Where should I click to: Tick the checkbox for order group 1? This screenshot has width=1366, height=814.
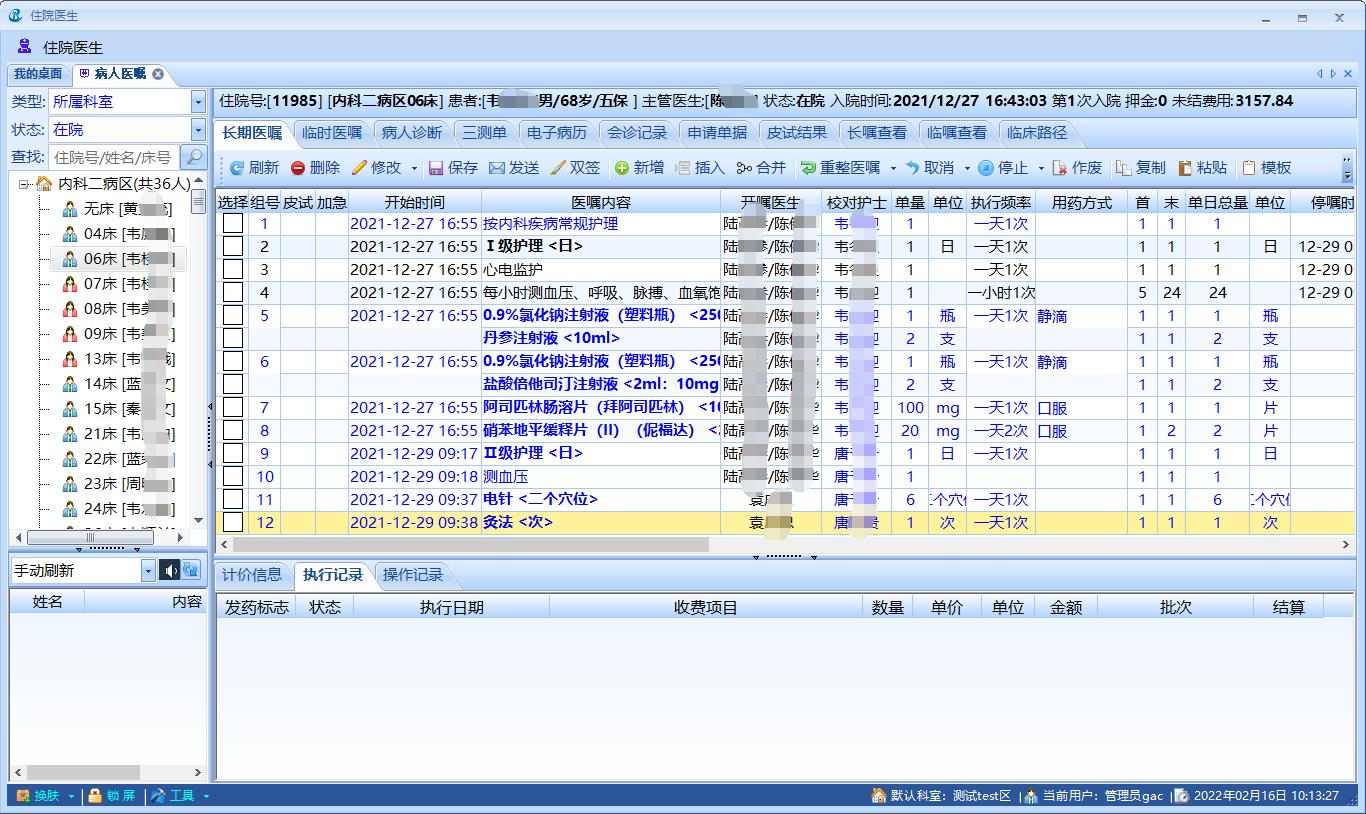click(x=233, y=224)
